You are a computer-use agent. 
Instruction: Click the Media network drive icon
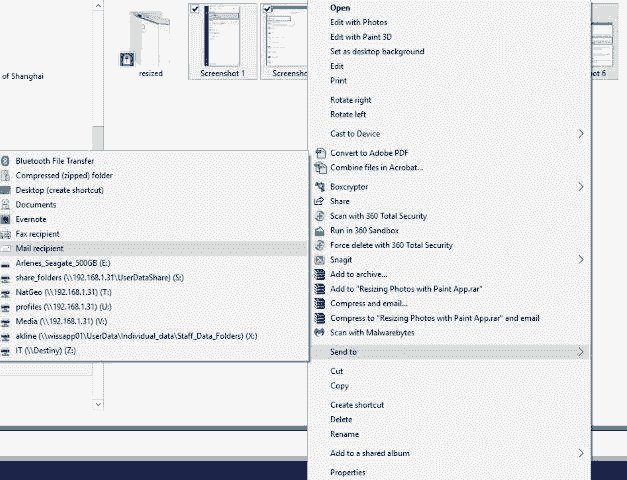5,322
